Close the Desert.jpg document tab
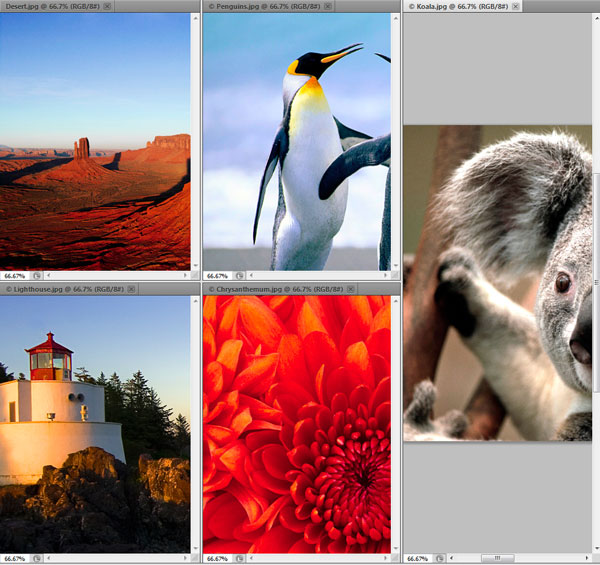This screenshot has width=600, height=565. [107, 6]
